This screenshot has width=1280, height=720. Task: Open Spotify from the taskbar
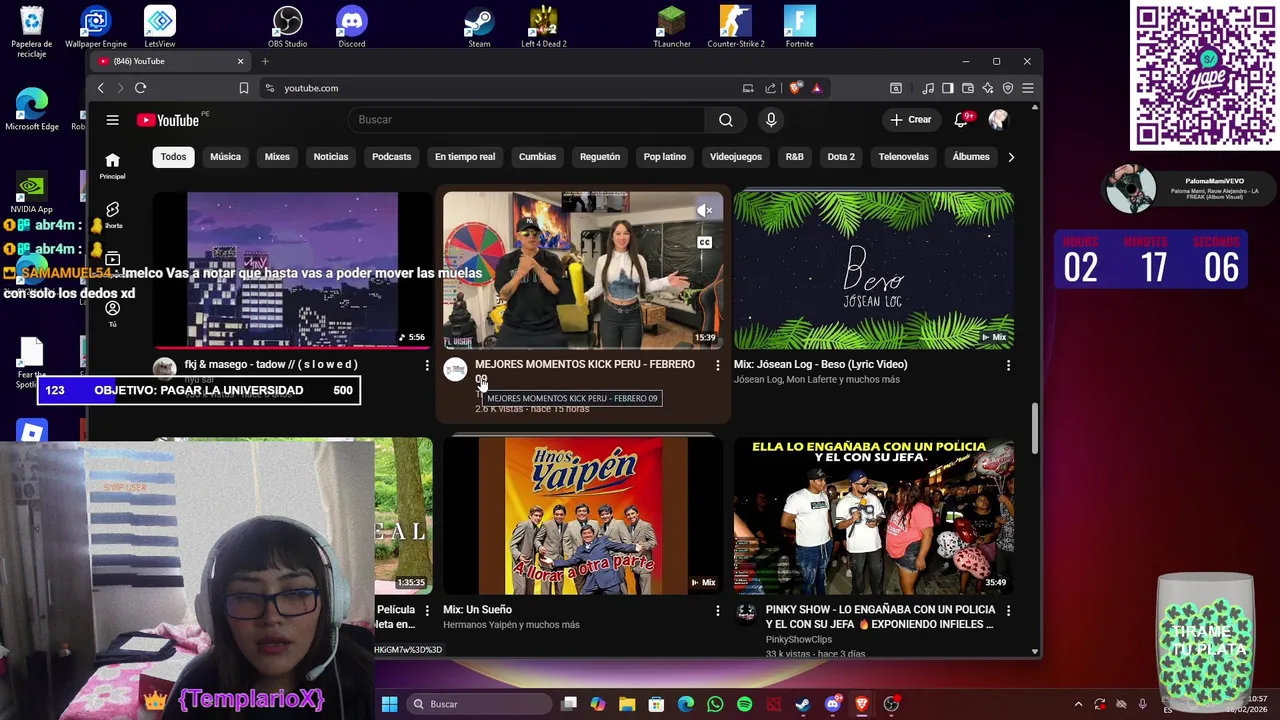(x=745, y=704)
